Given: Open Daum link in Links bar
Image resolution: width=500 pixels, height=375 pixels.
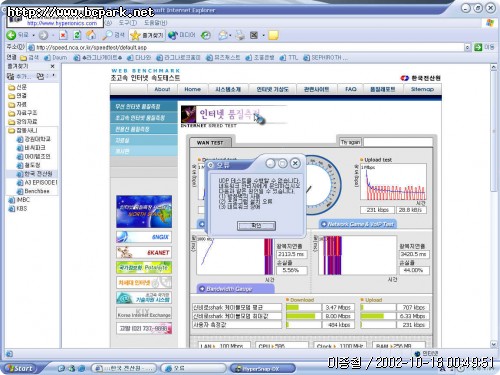Looking at the screenshot, I should pos(56,58).
